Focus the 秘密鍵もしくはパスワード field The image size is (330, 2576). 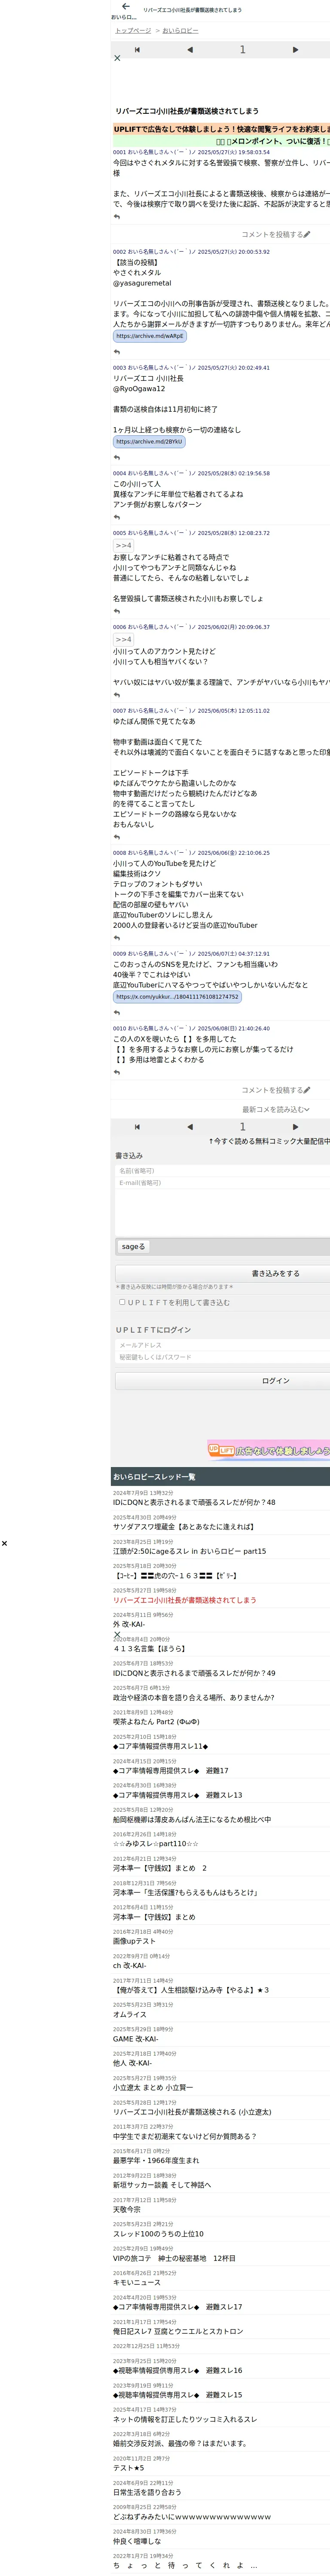(x=222, y=1358)
